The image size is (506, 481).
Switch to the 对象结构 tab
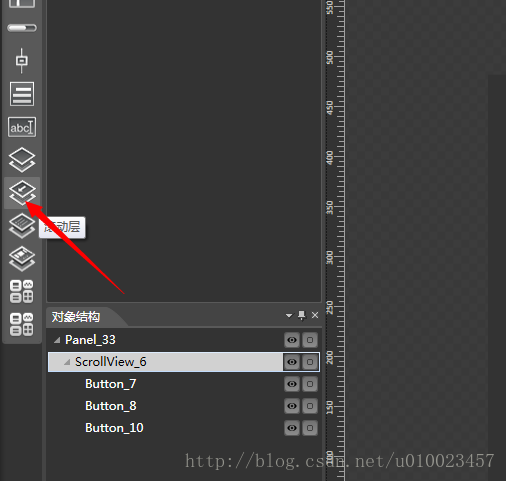click(76, 317)
